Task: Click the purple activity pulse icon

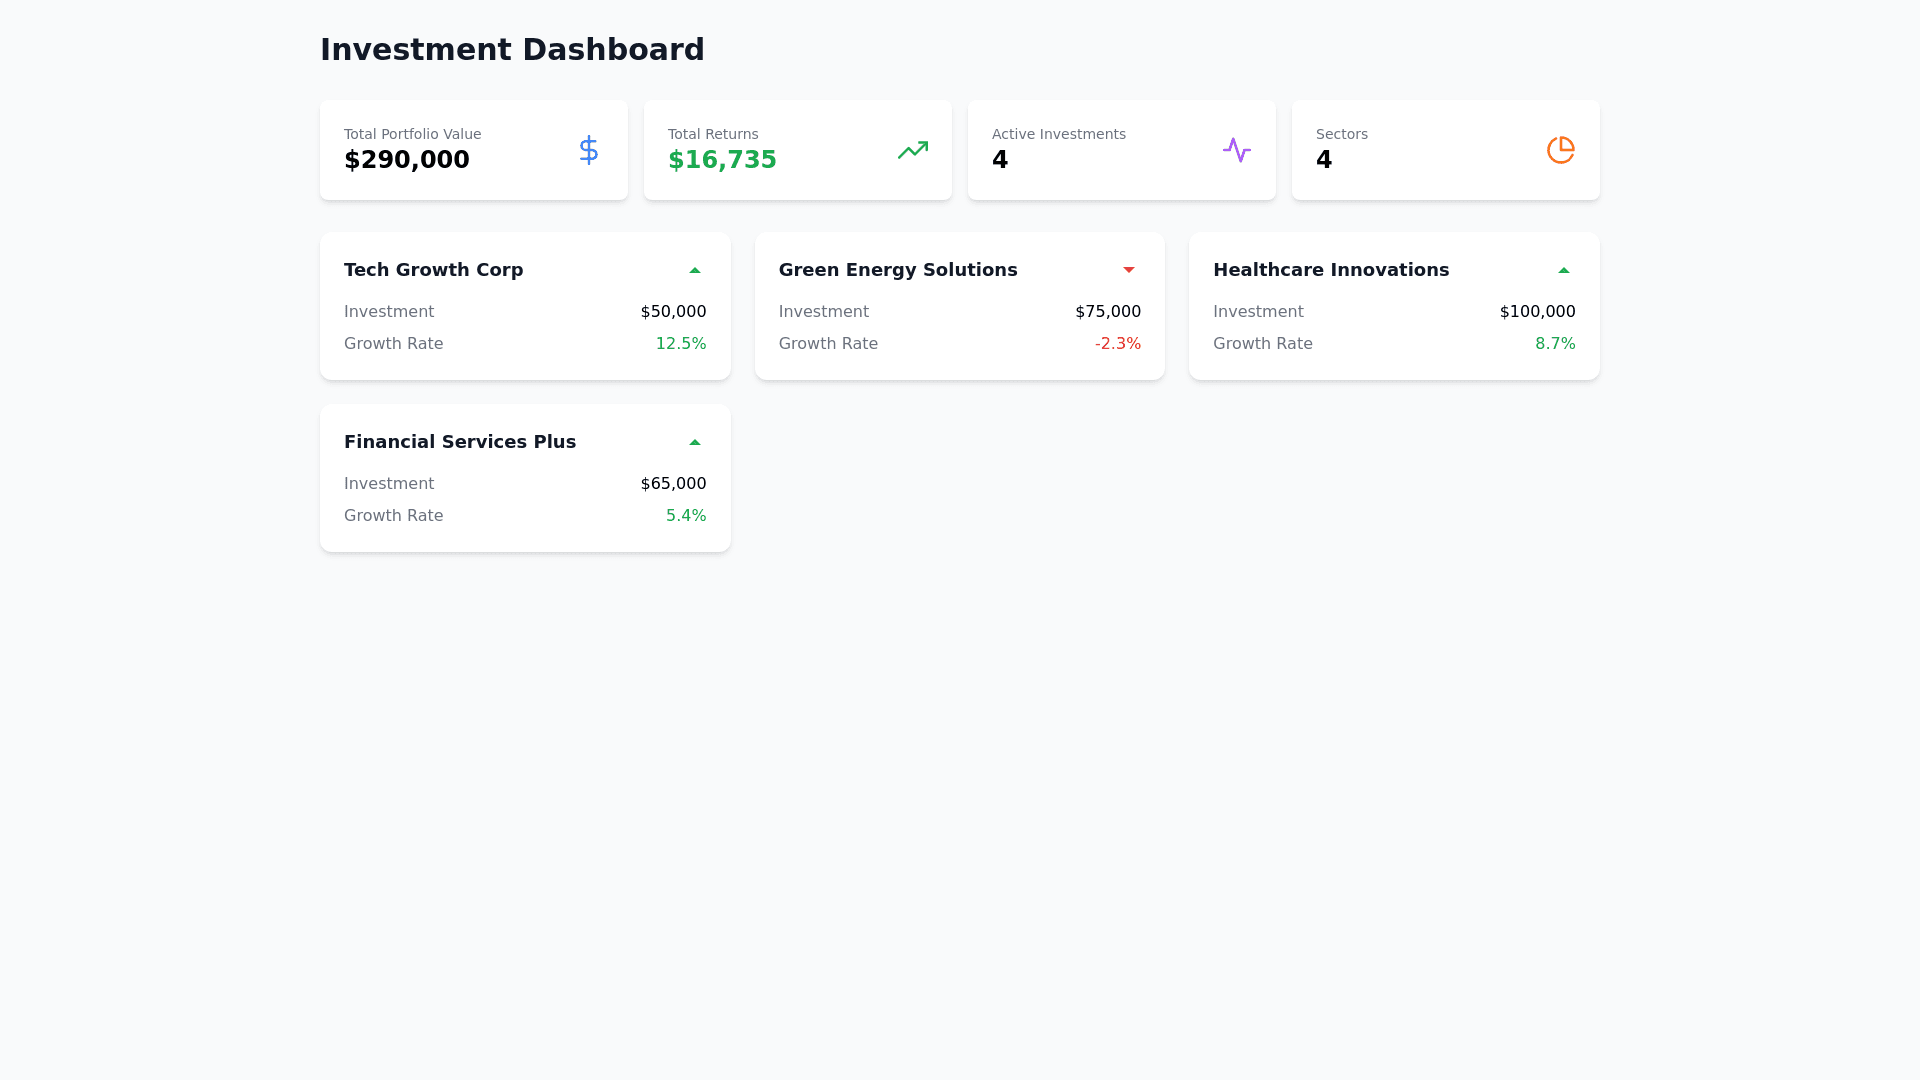Action: 1236,150
